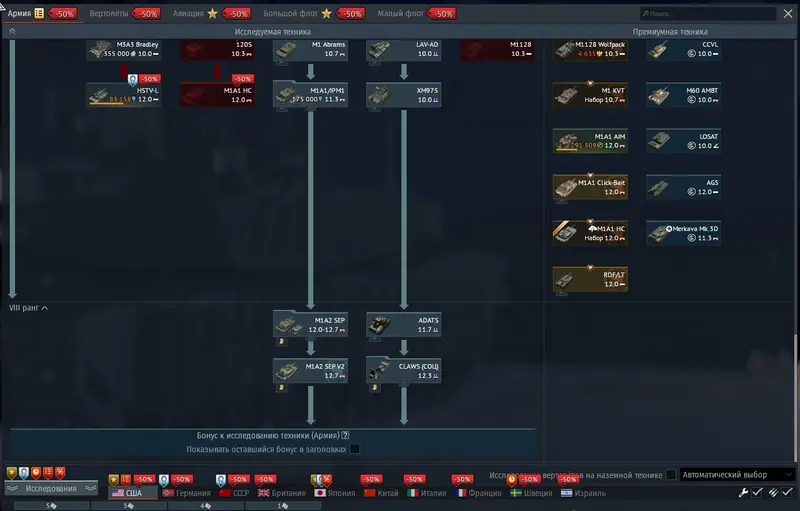Viewport: 800px width, 511px height.
Task: Enable 'Показывать оставшийся бонус в заголовках' checkbox
Action: point(355,450)
